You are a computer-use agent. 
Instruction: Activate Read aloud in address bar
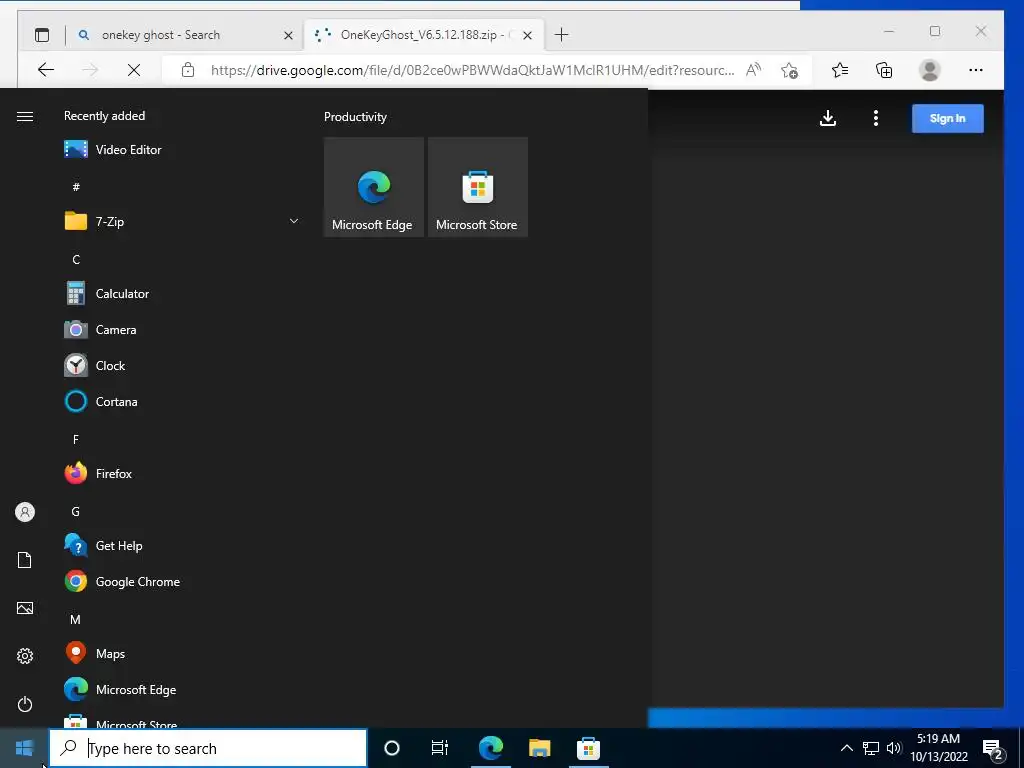(754, 70)
